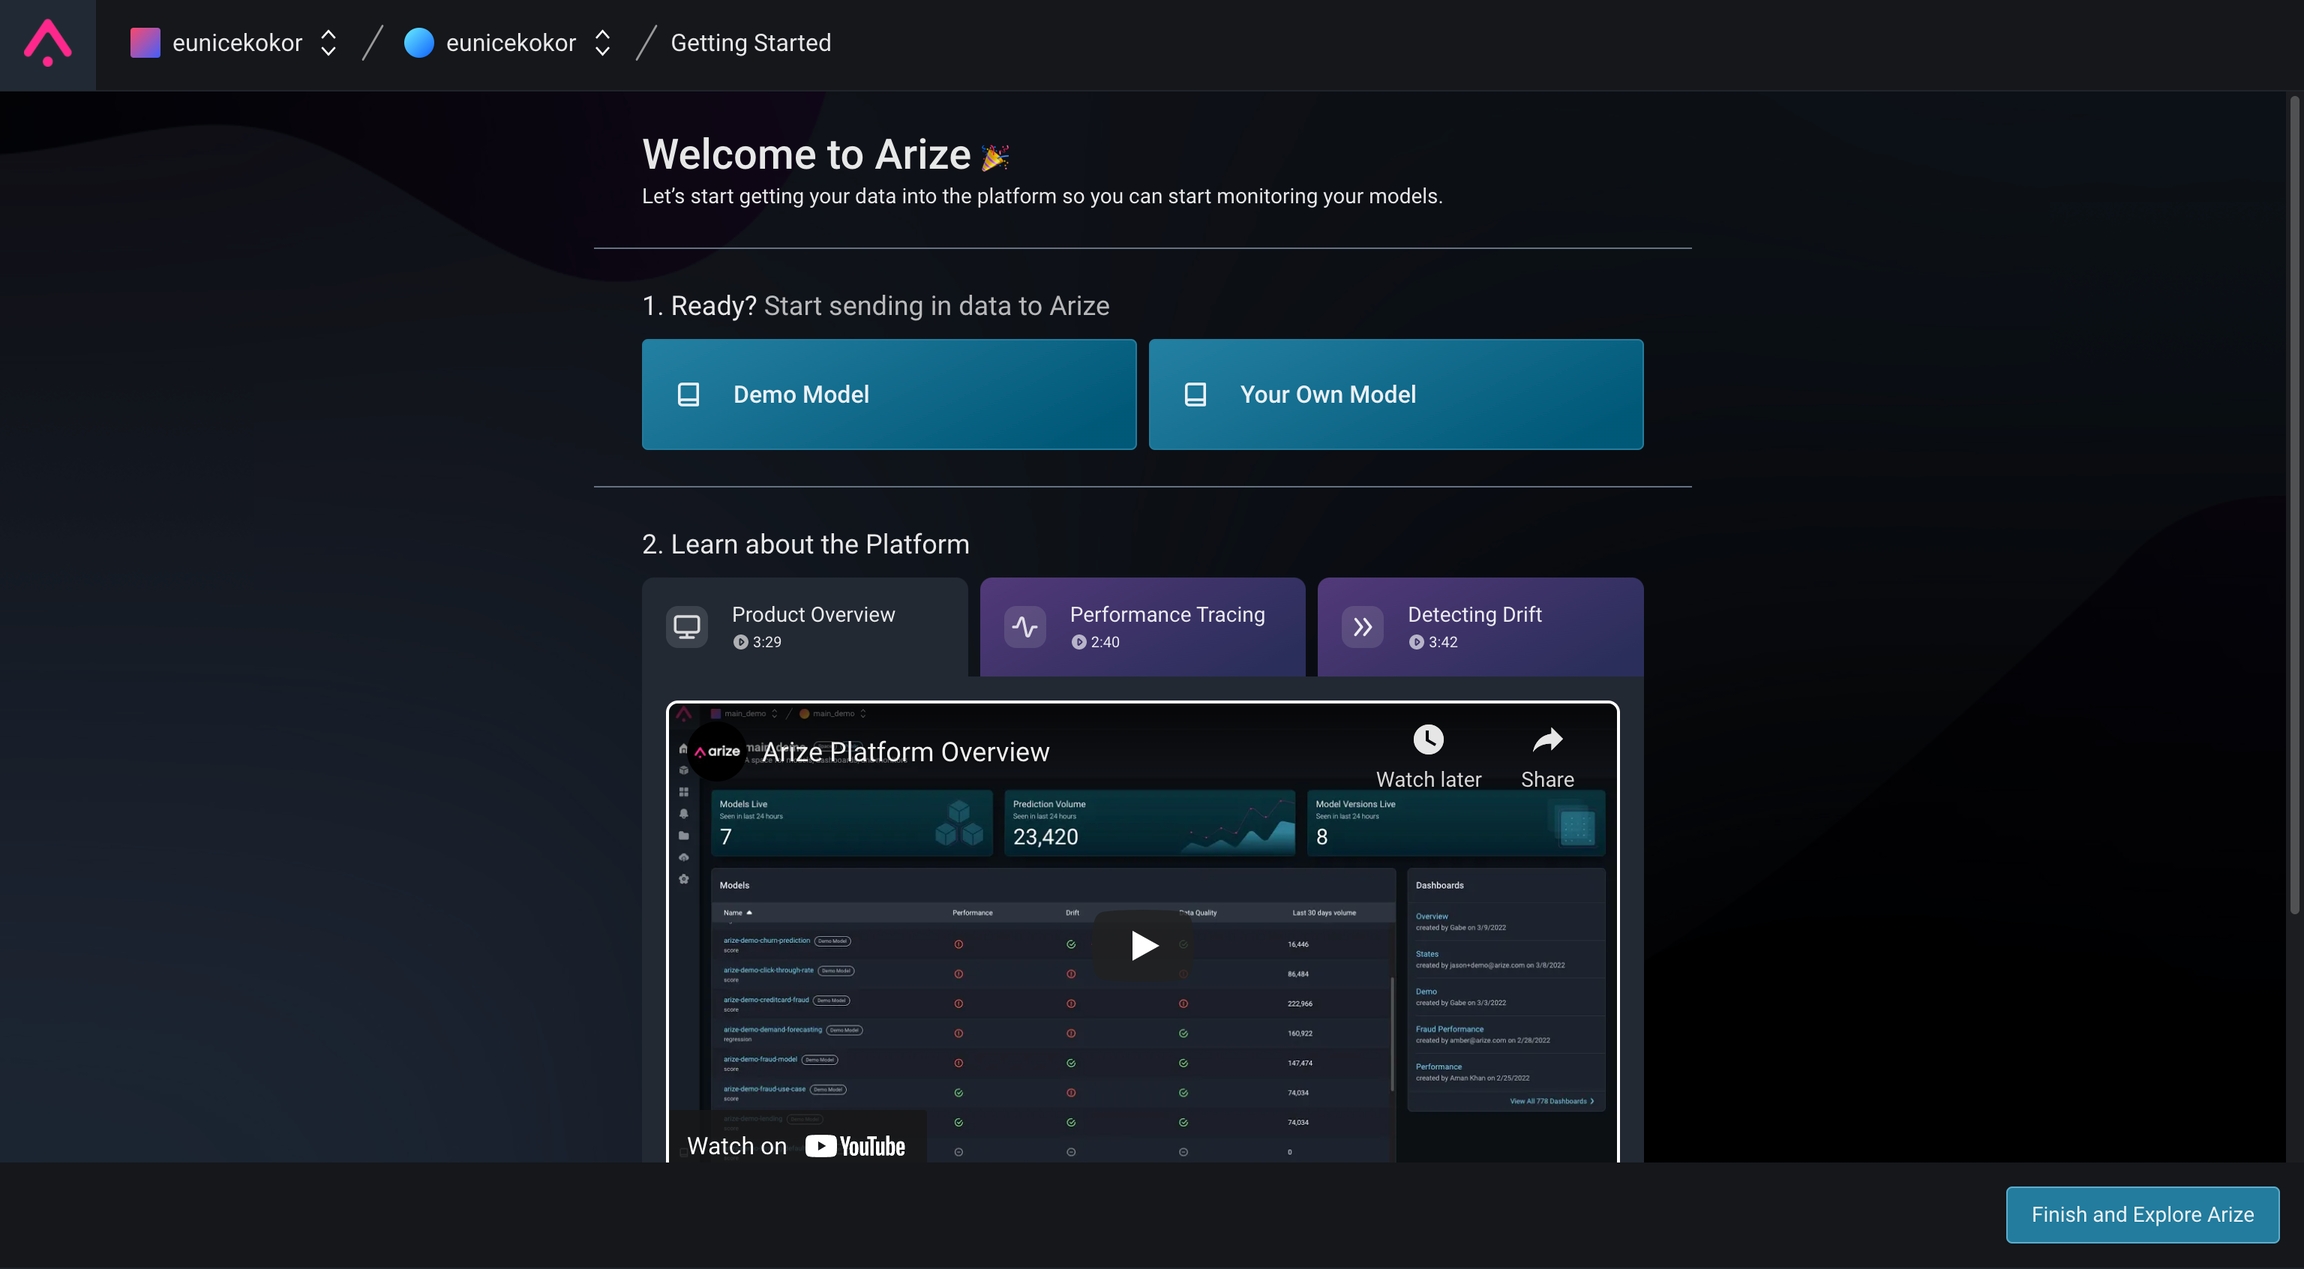The height and width of the screenshot is (1269, 2304).
Task: Play the Arize Platform Overview video
Action: (x=1143, y=945)
